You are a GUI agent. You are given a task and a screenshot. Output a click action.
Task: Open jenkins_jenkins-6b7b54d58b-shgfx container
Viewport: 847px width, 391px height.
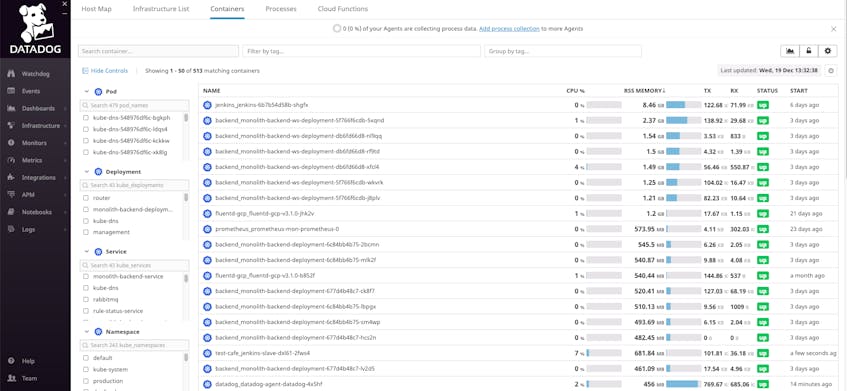pyautogui.click(x=261, y=105)
